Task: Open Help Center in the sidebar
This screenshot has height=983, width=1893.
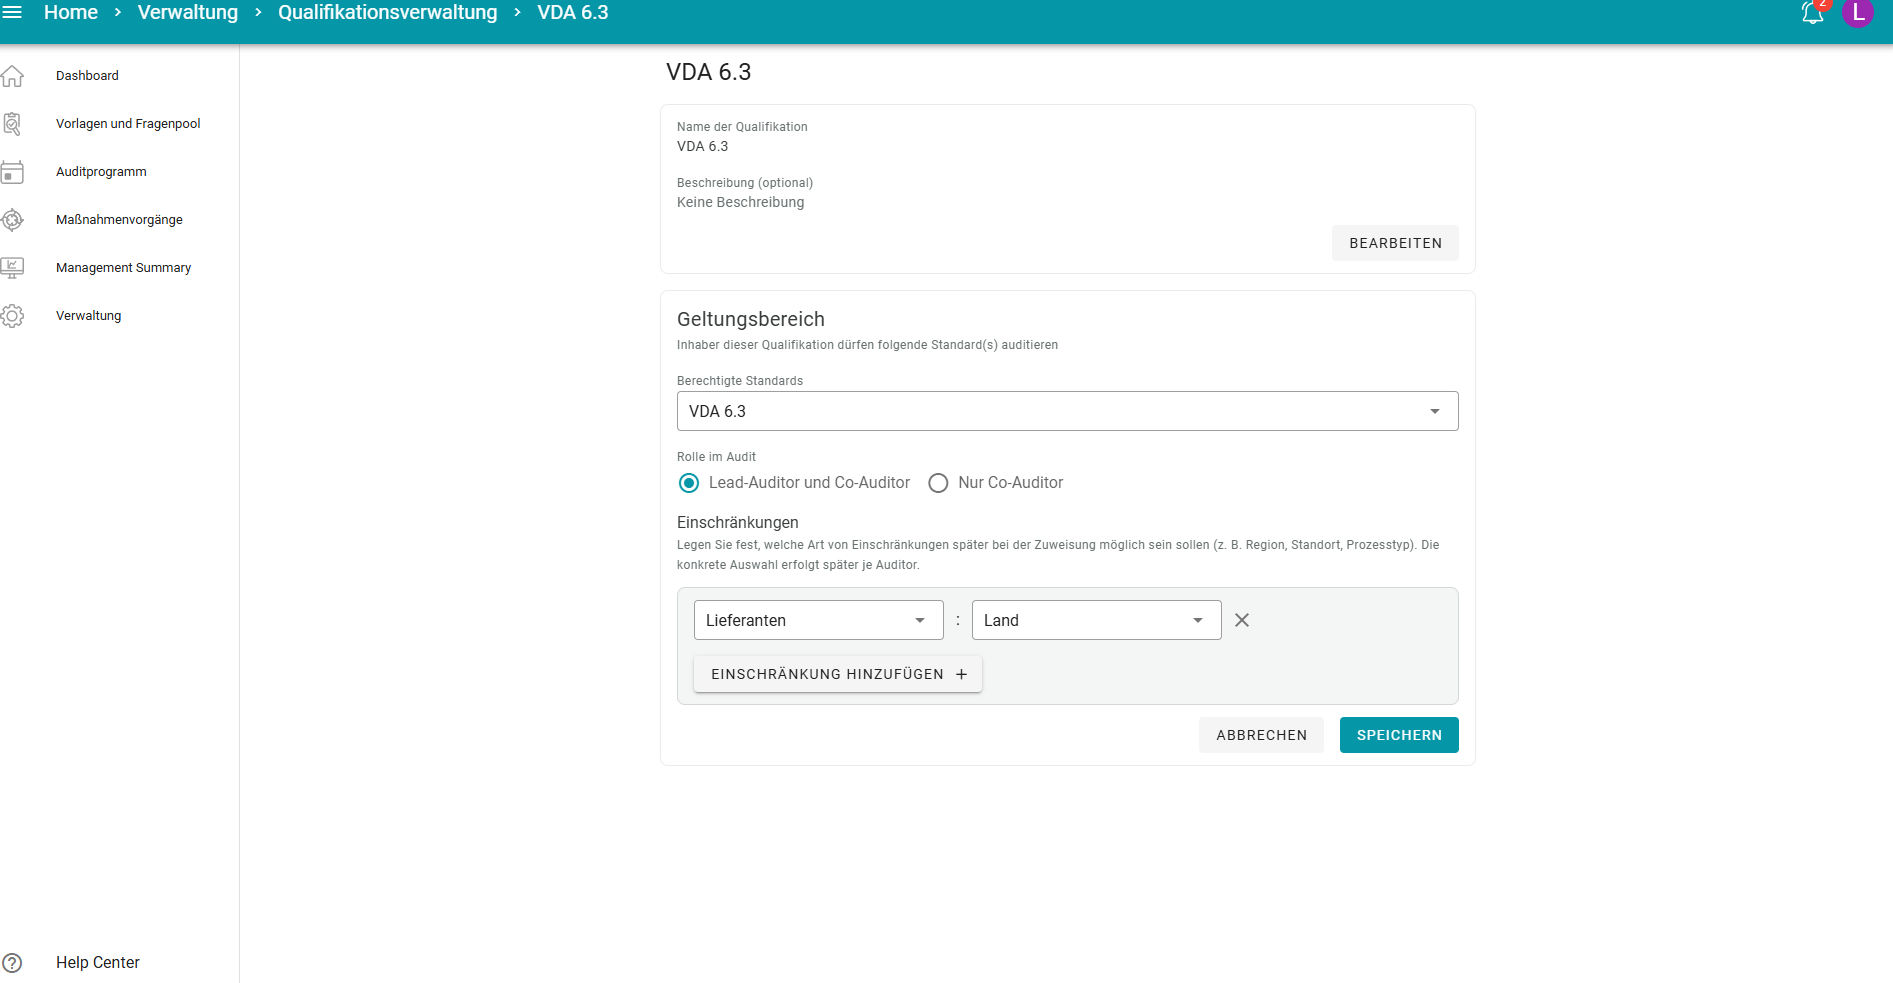Action: (97, 962)
